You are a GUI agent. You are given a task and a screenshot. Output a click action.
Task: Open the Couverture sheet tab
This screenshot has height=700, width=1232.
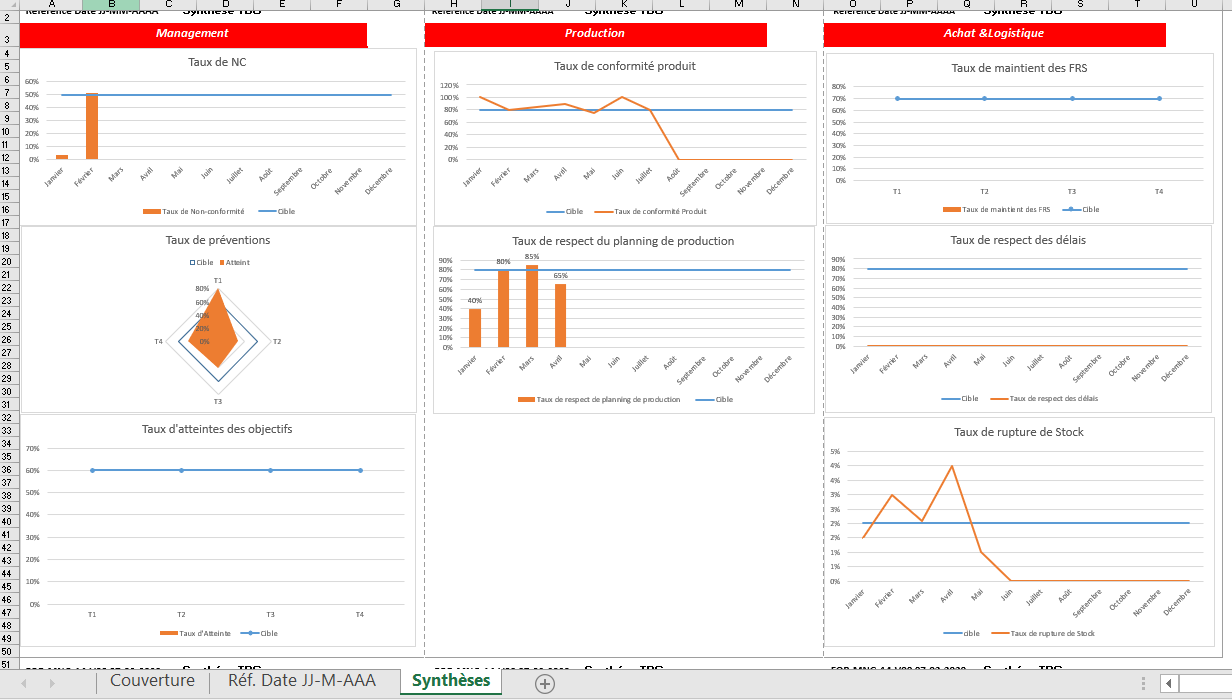coord(152,681)
